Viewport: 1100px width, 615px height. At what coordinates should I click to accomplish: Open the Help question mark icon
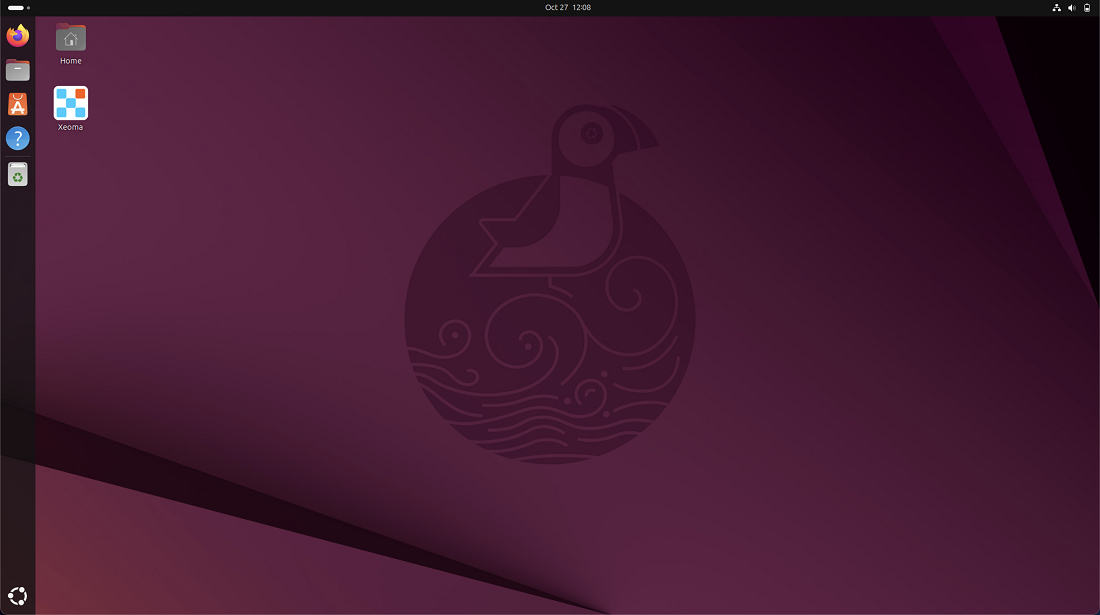coord(17,138)
